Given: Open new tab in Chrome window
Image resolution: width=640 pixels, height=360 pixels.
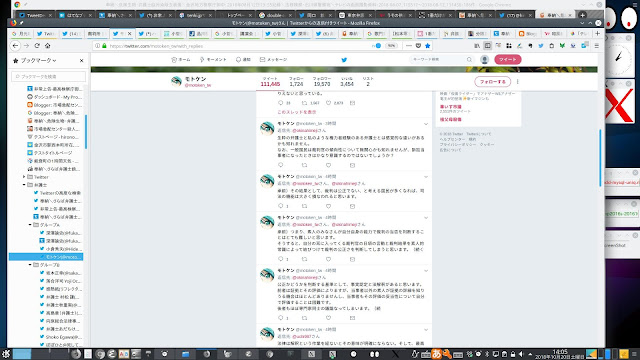Looking at the screenshot, I should pos(582,15).
